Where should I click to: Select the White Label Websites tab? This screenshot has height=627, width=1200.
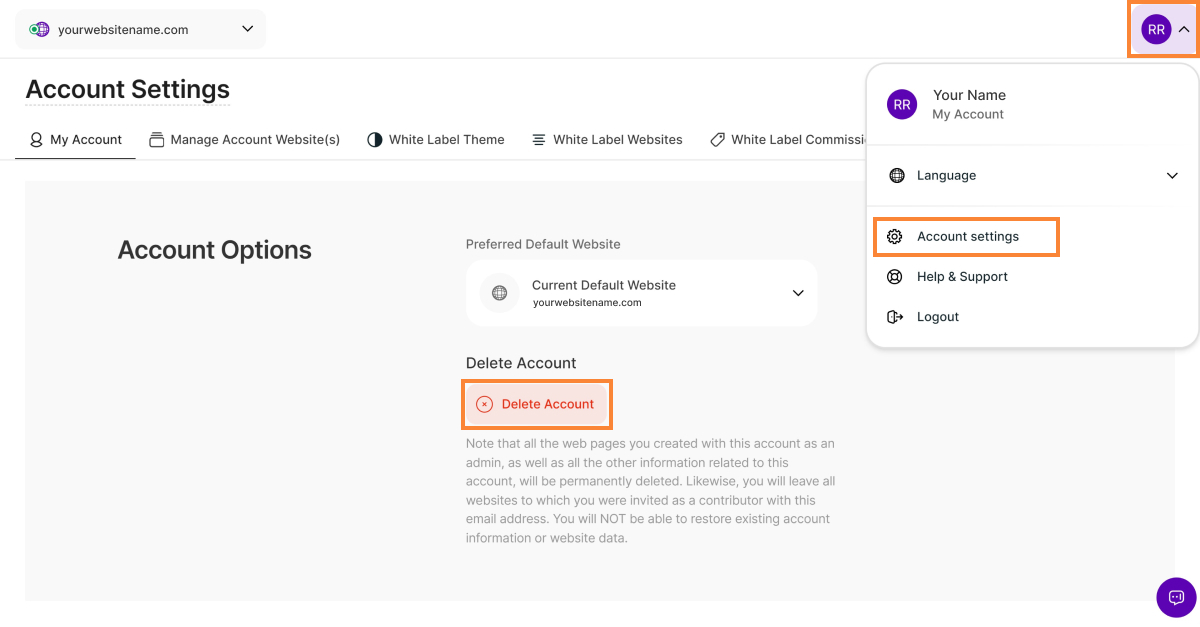pyautogui.click(x=607, y=140)
